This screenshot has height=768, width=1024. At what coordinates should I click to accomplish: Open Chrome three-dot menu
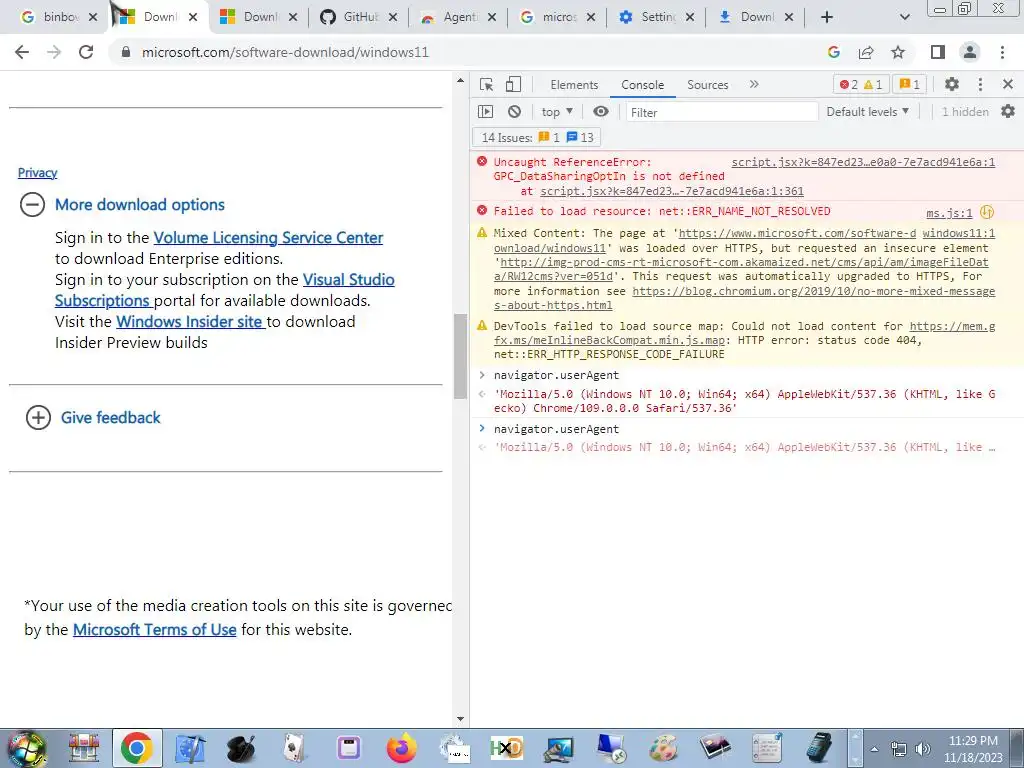1002,52
